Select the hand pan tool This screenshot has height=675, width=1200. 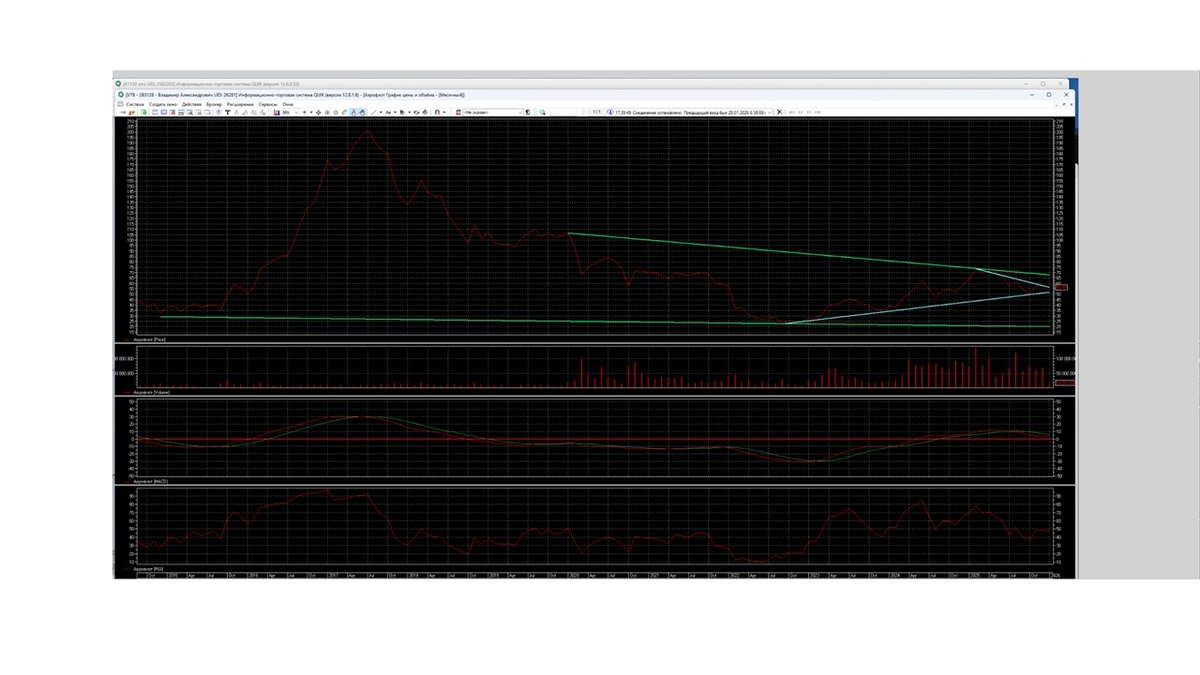(x=363, y=112)
